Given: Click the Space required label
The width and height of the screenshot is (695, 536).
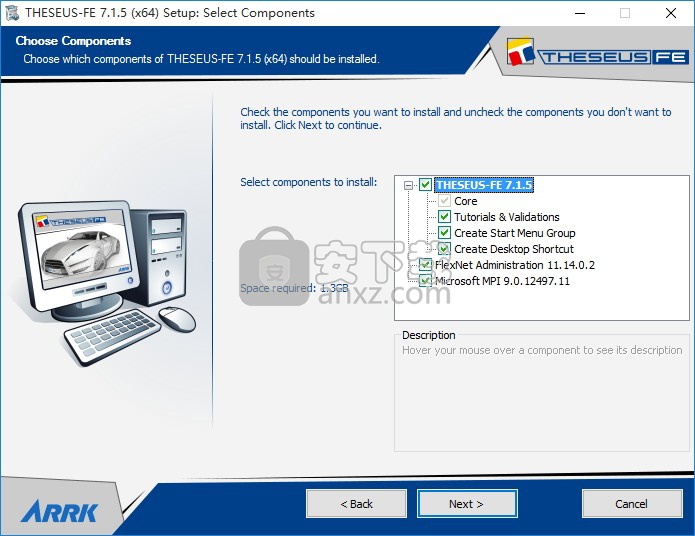Looking at the screenshot, I should point(294,288).
